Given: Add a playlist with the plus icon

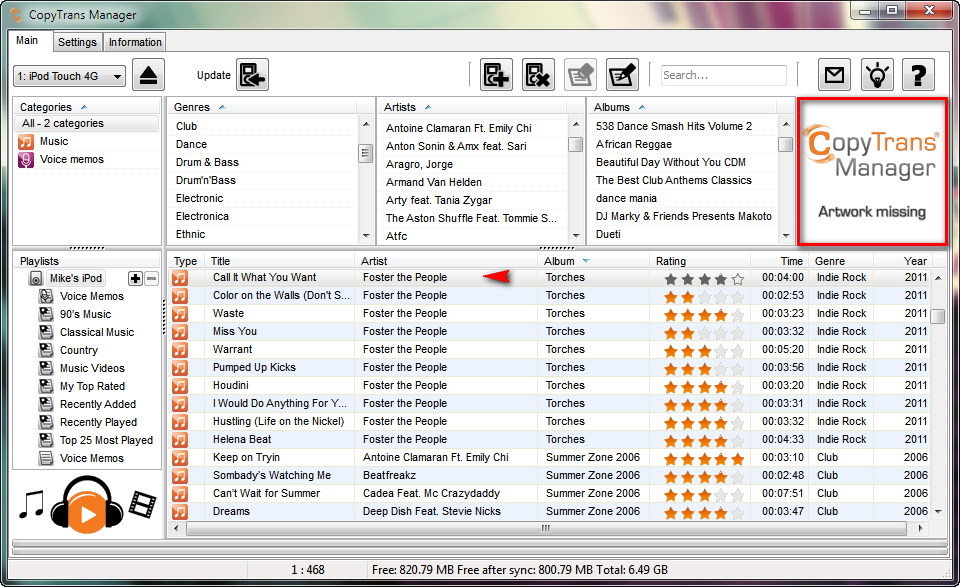Looking at the screenshot, I should point(135,279).
